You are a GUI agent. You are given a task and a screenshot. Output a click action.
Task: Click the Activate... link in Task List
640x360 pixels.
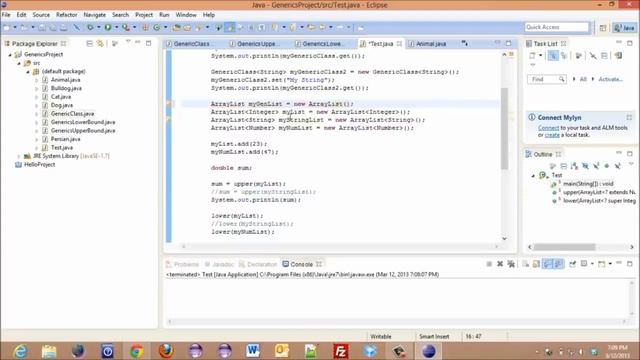(x=610, y=79)
